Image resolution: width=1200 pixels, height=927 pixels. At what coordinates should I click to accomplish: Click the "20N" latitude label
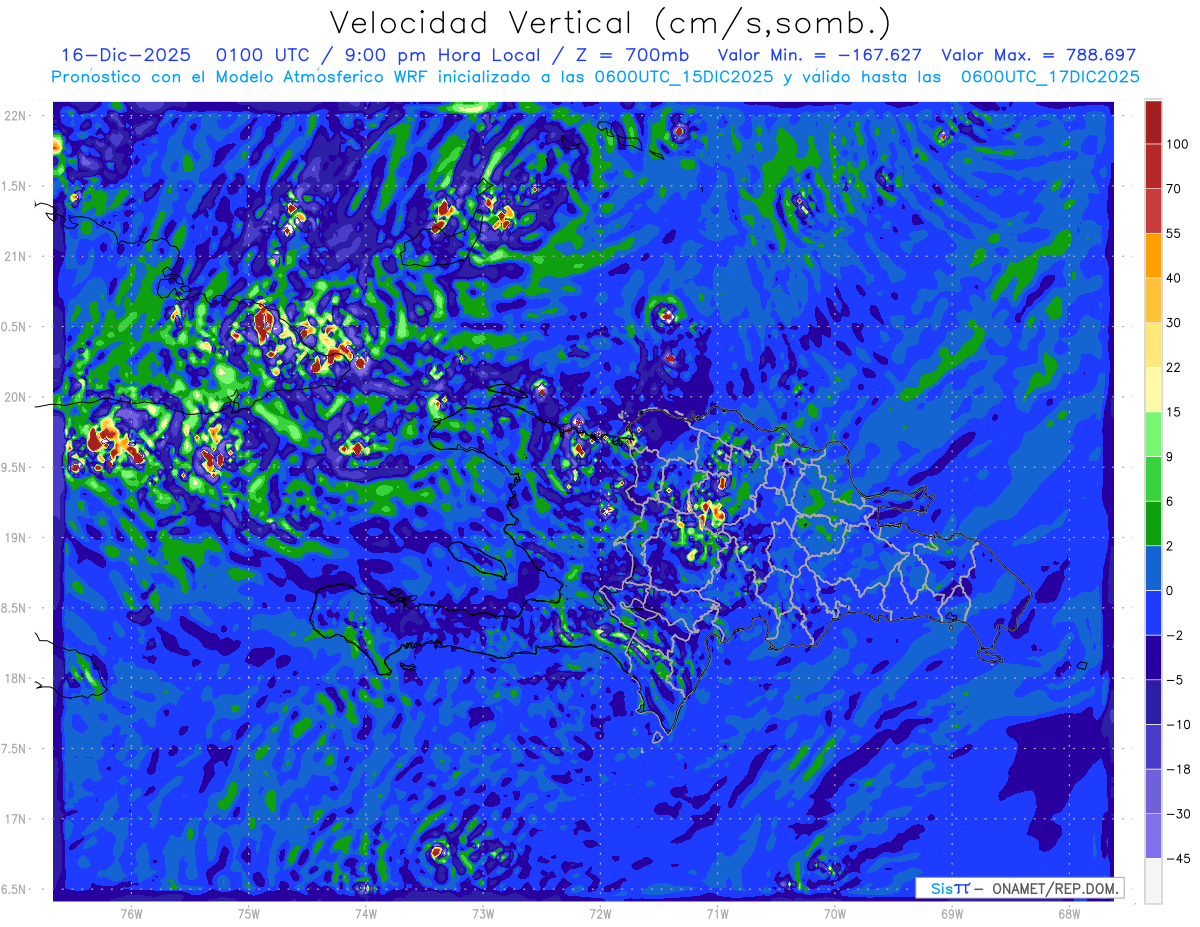15,397
